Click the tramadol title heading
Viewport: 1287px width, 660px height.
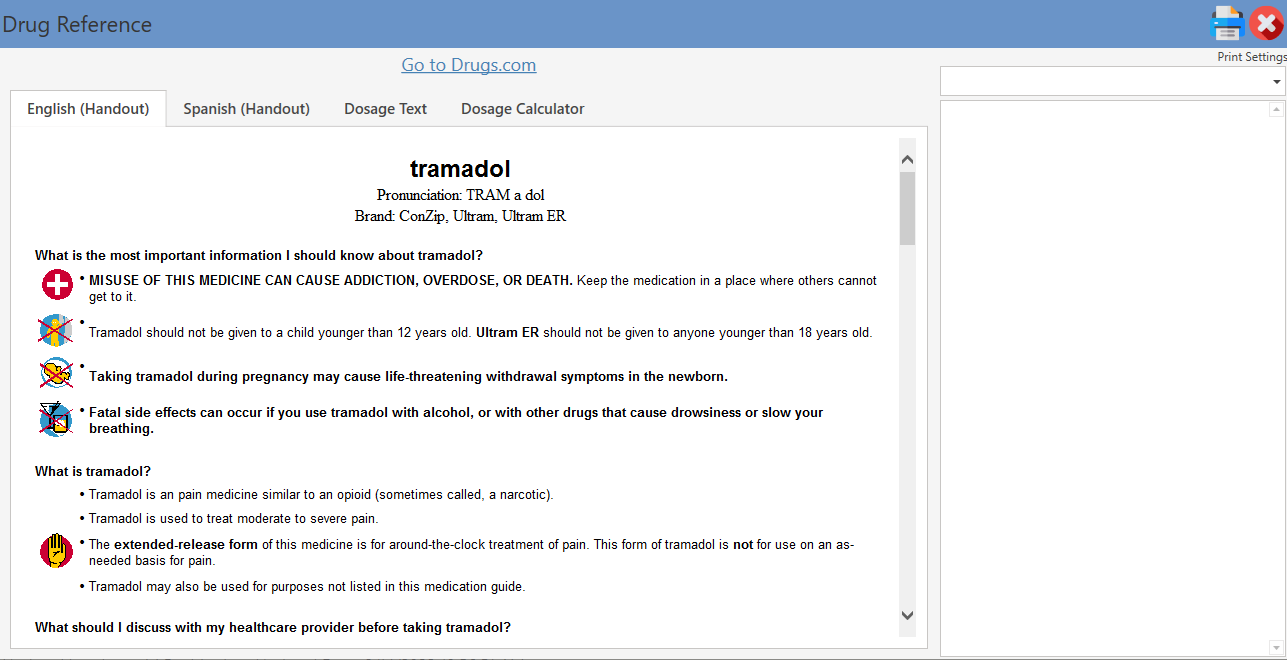[x=460, y=169]
